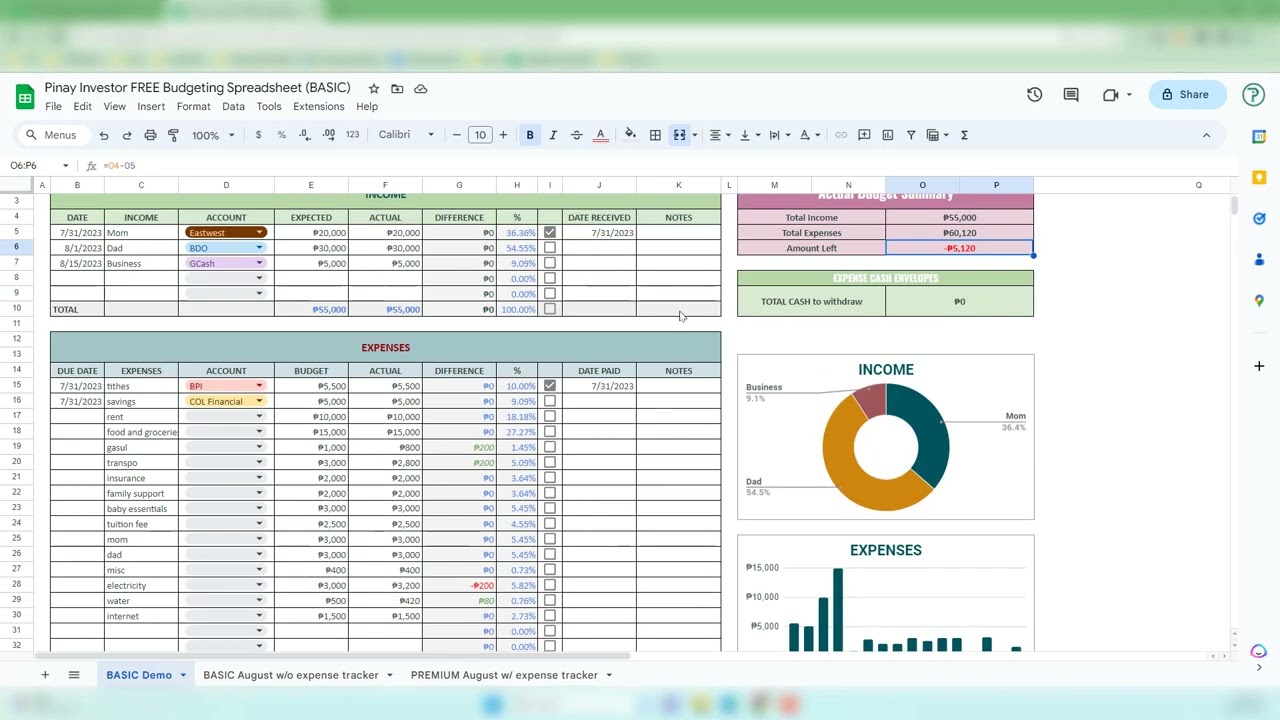The height and width of the screenshot is (720, 1280).
Task: Toggle checkbox in savings expense row
Action: pos(549,401)
